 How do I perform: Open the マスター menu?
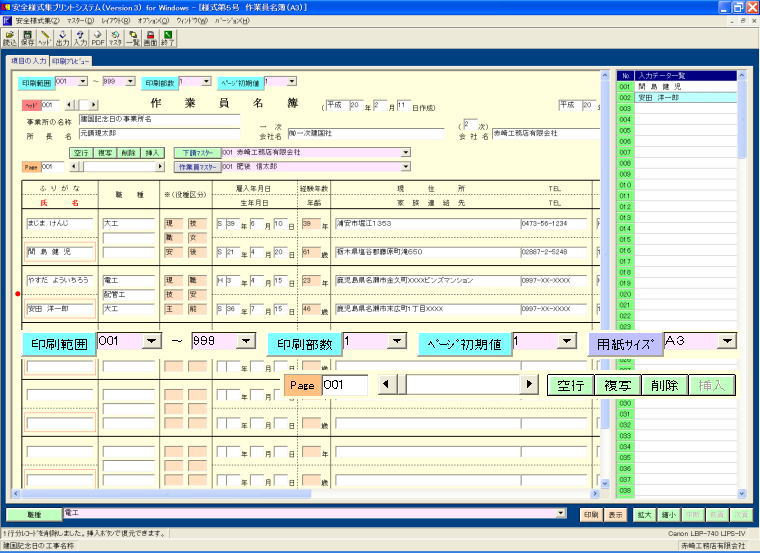pyautogui.click(x=80, y=20)
